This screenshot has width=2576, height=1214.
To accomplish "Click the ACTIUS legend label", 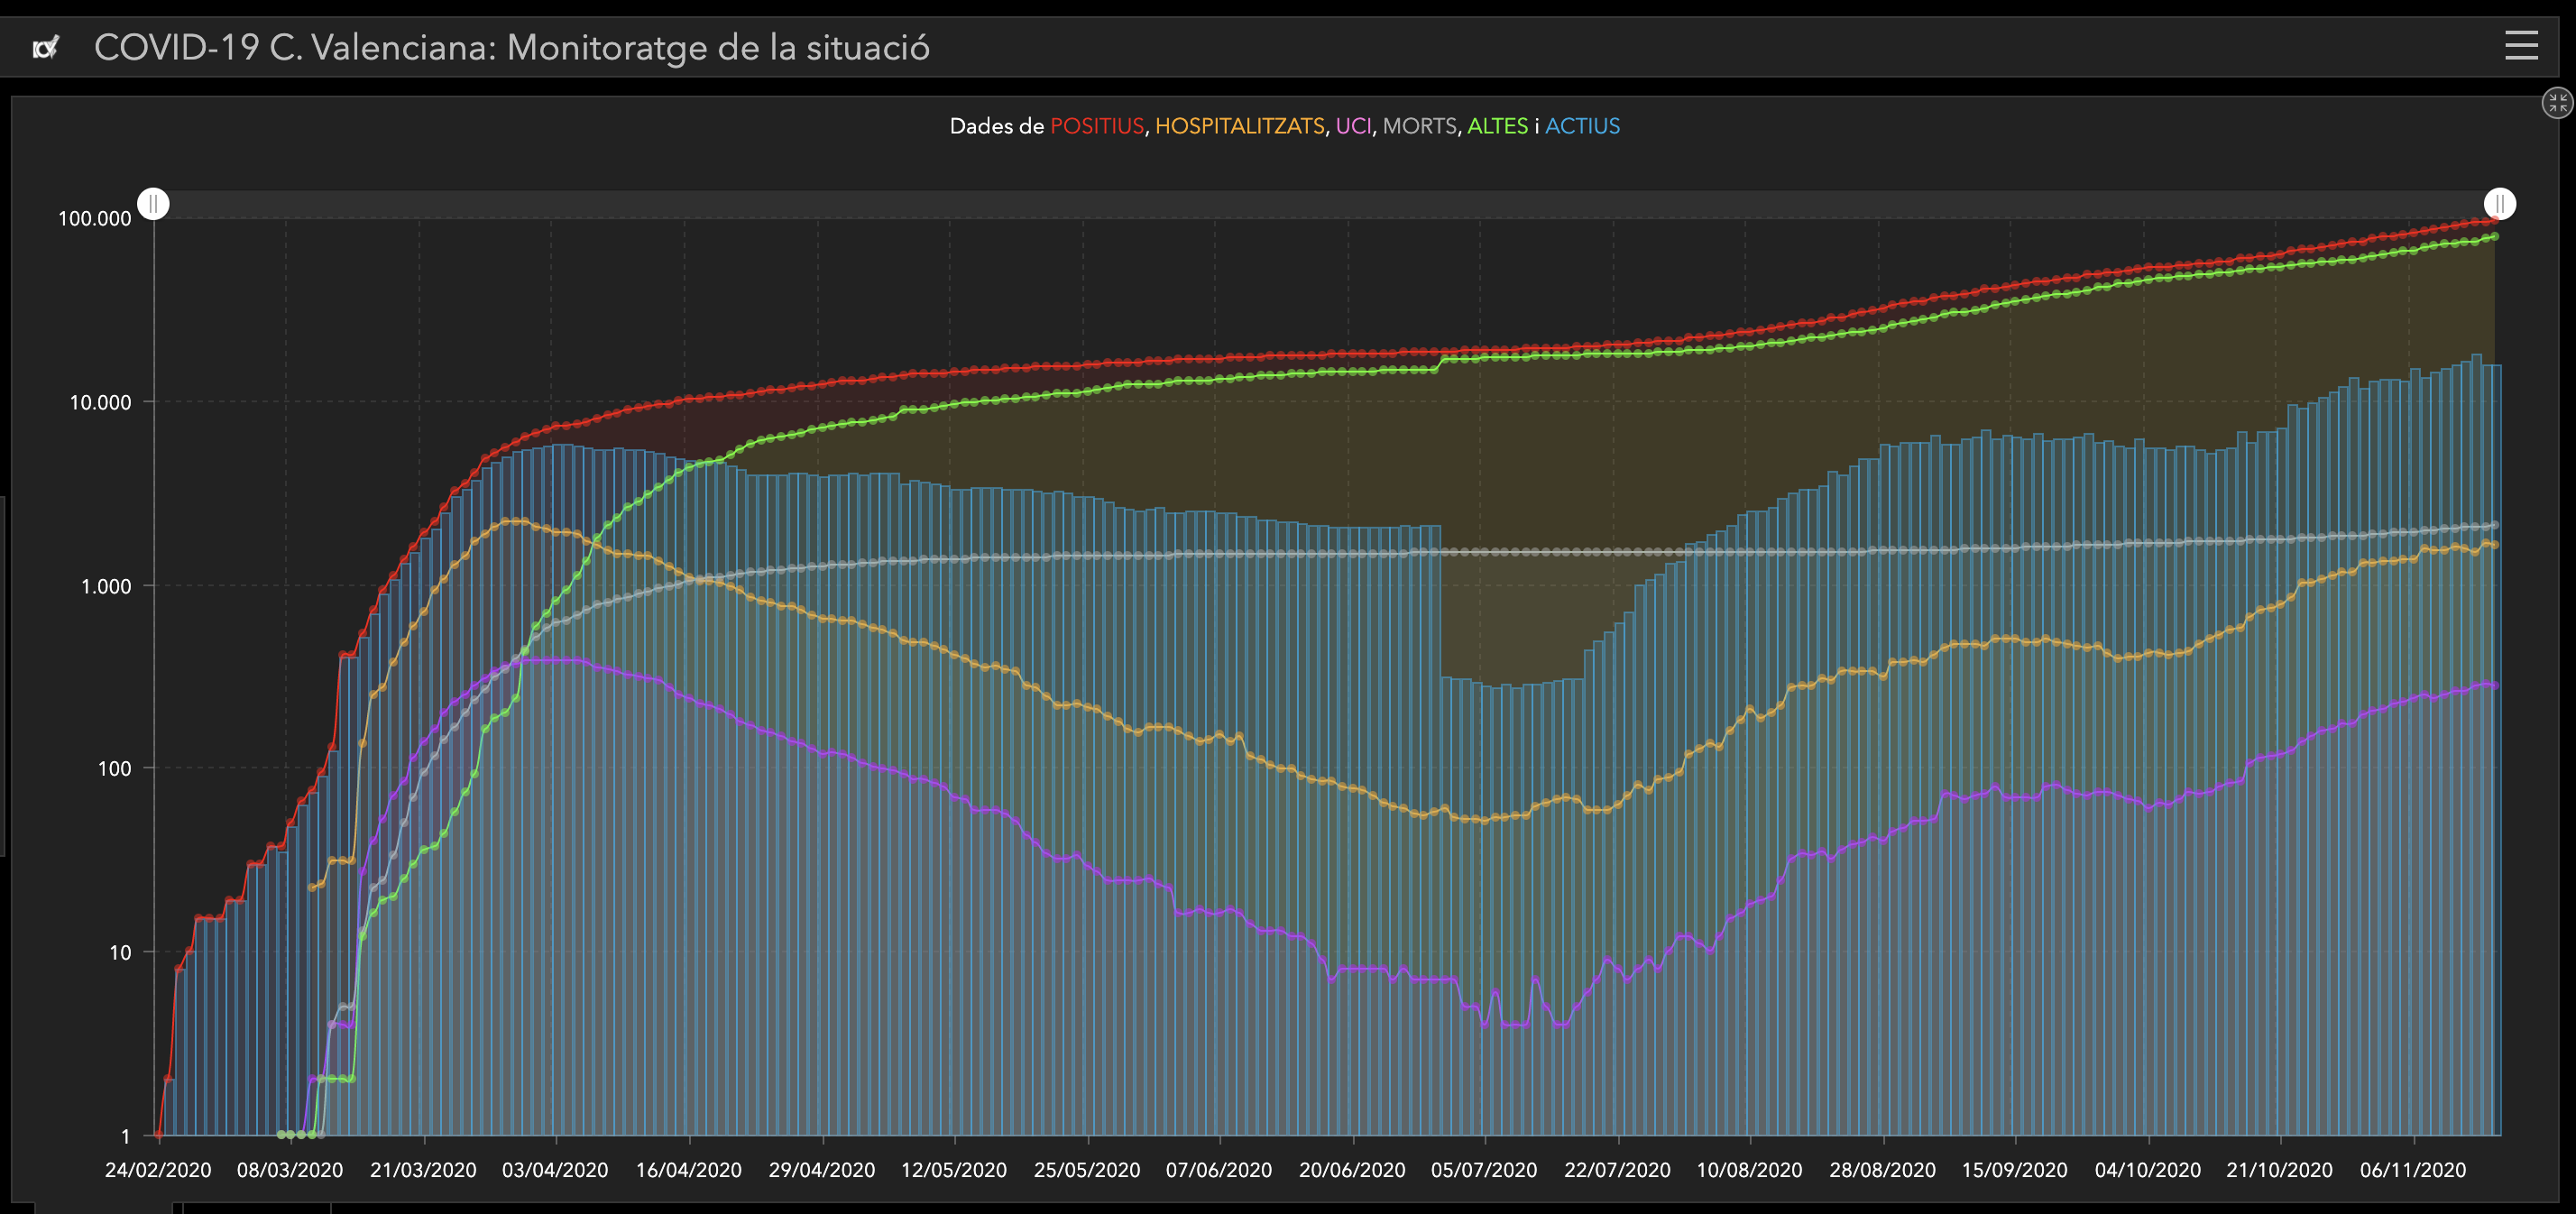I will click(x=1582, y=127).
